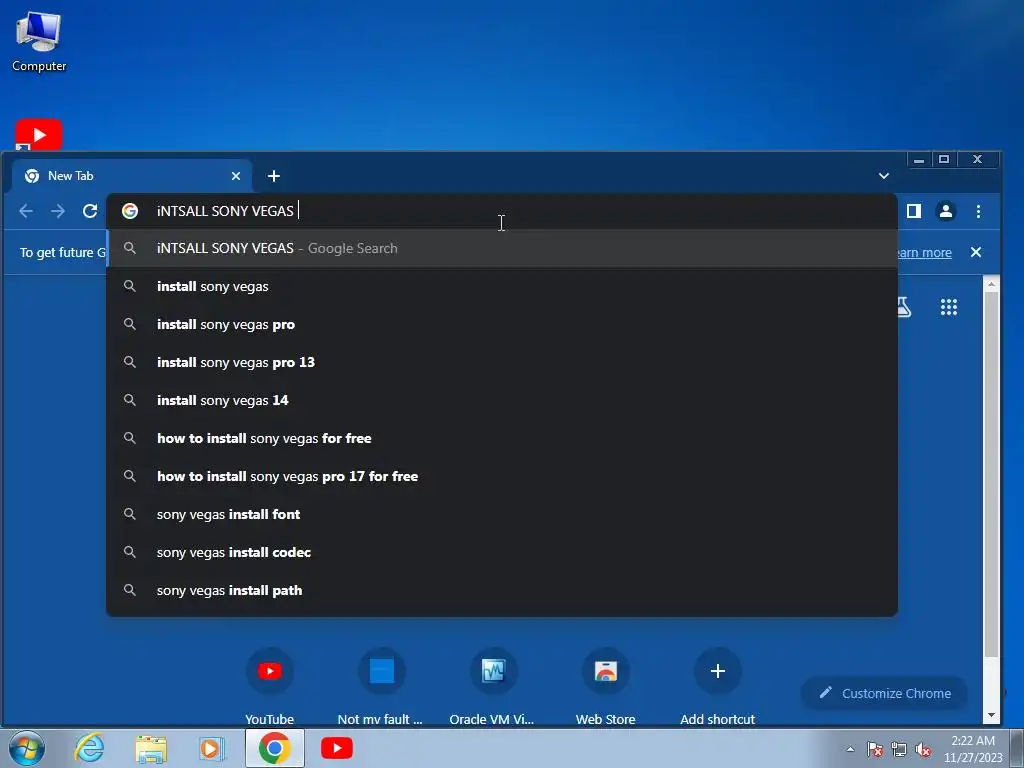This screenshot has width=1024, height=768.
Task: Choose 'how to install sony vegas for free'
Action: coord(502,438)
